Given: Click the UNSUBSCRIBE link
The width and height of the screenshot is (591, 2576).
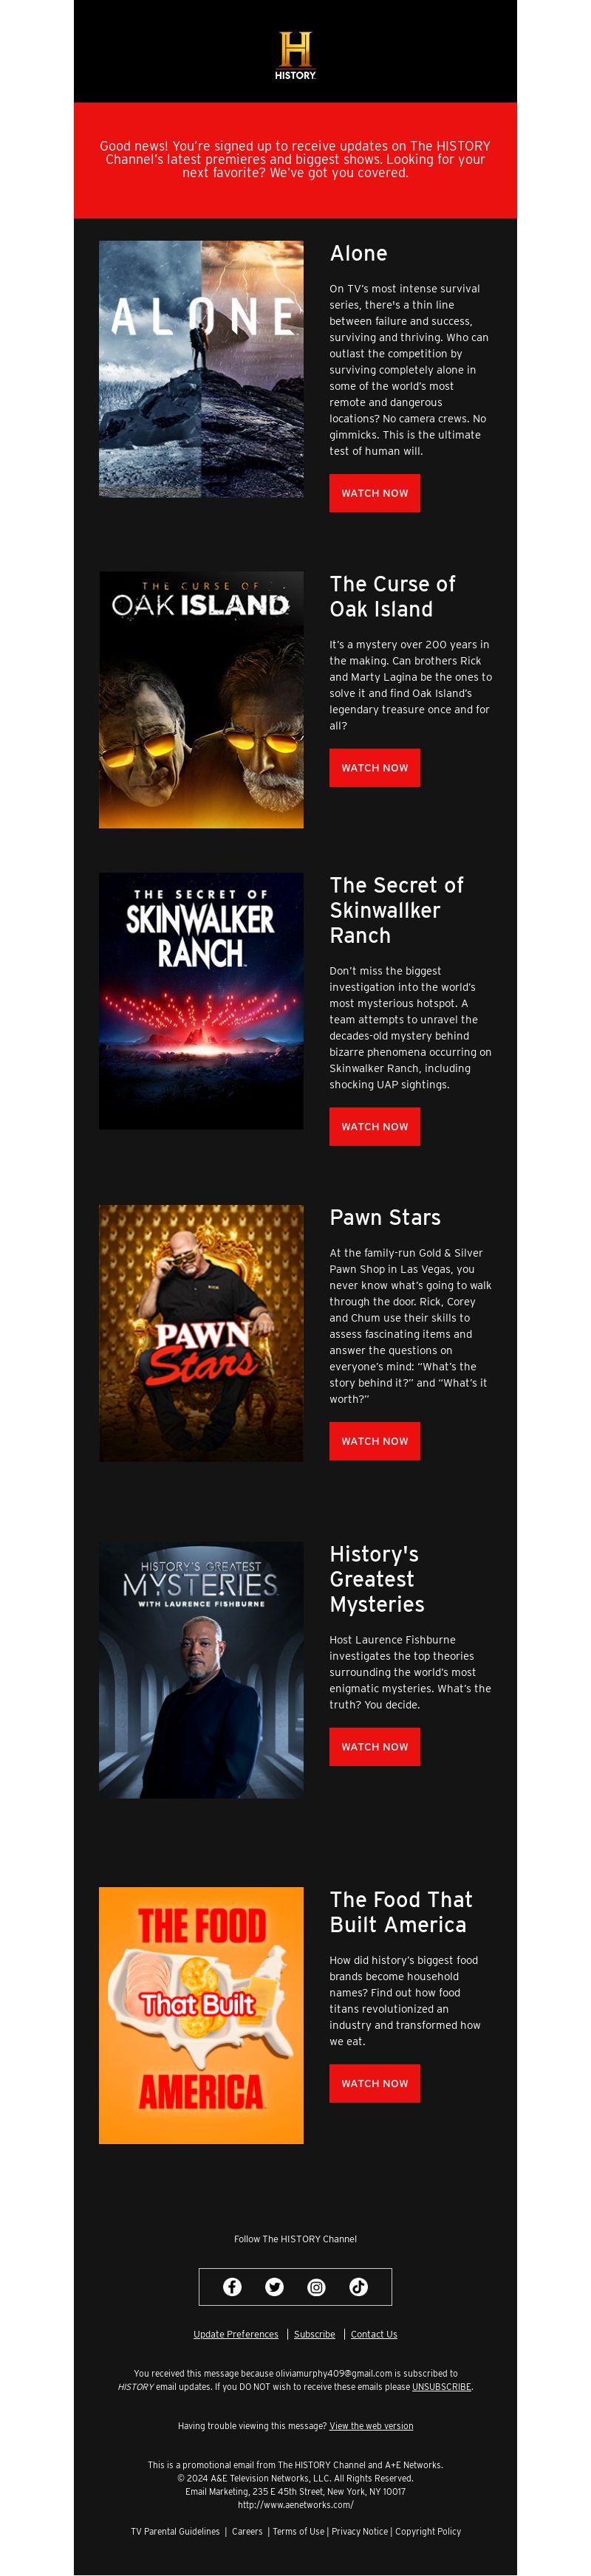Looking at the screenshot, I should coord(441,2386).
